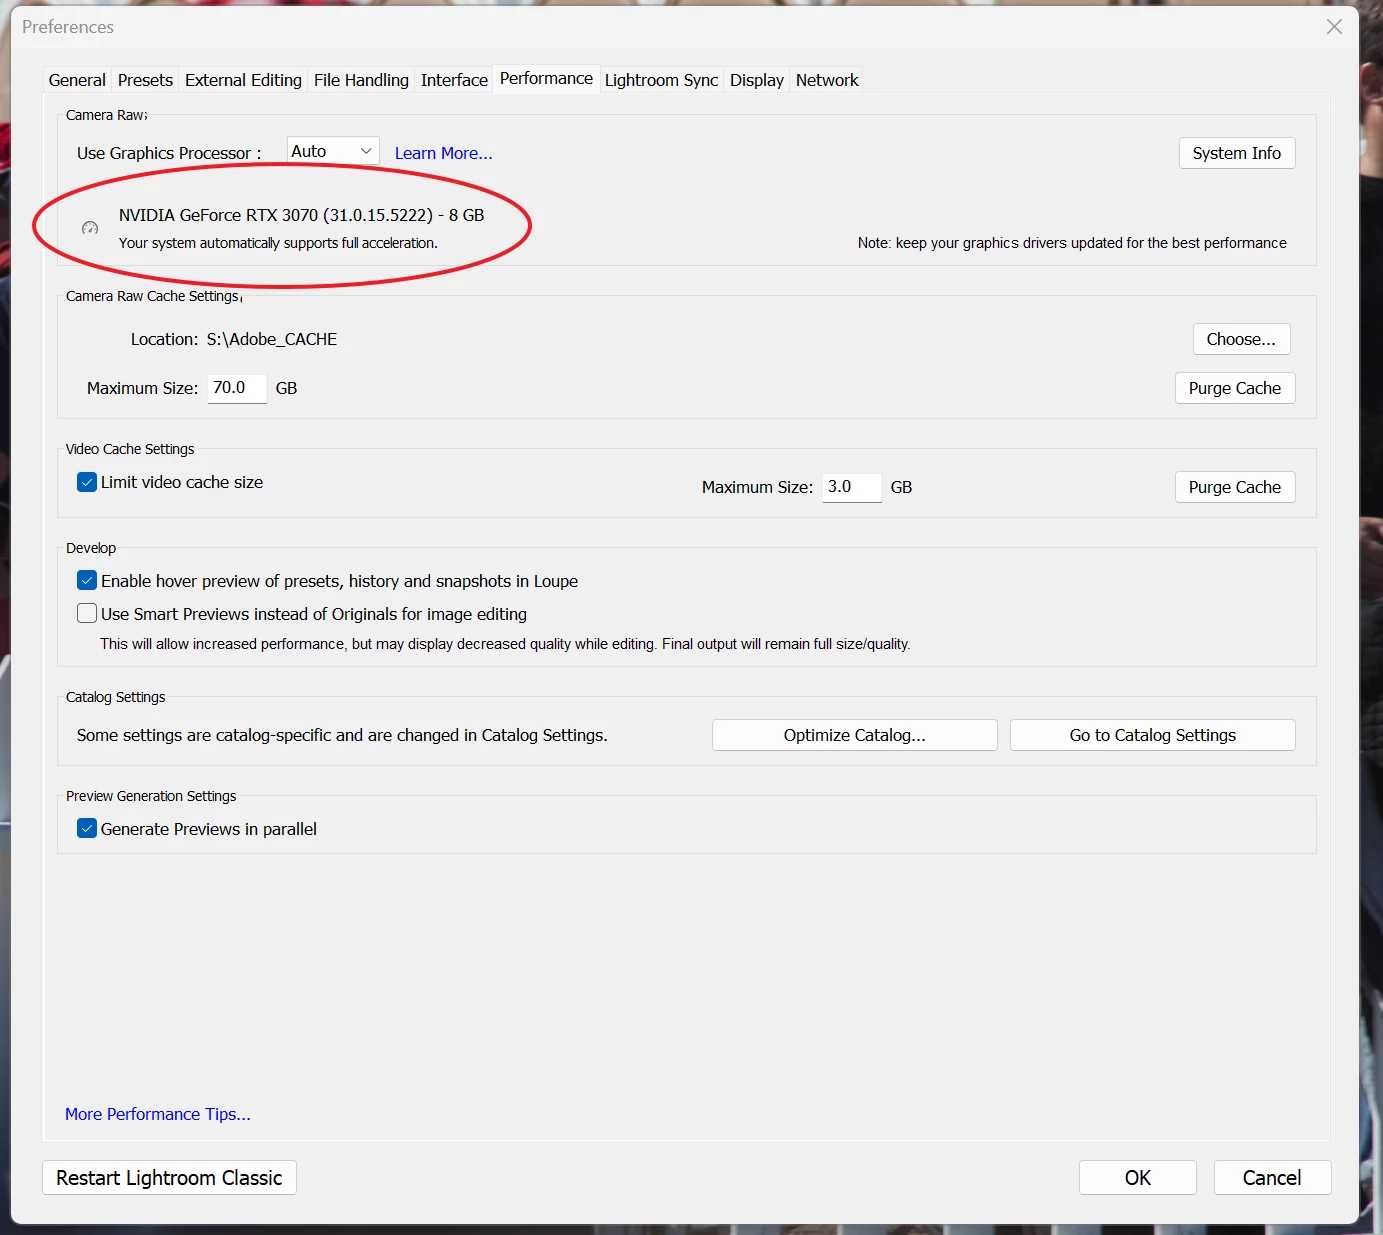Choose a new Camera Raw cache location

click(1241, 339)
